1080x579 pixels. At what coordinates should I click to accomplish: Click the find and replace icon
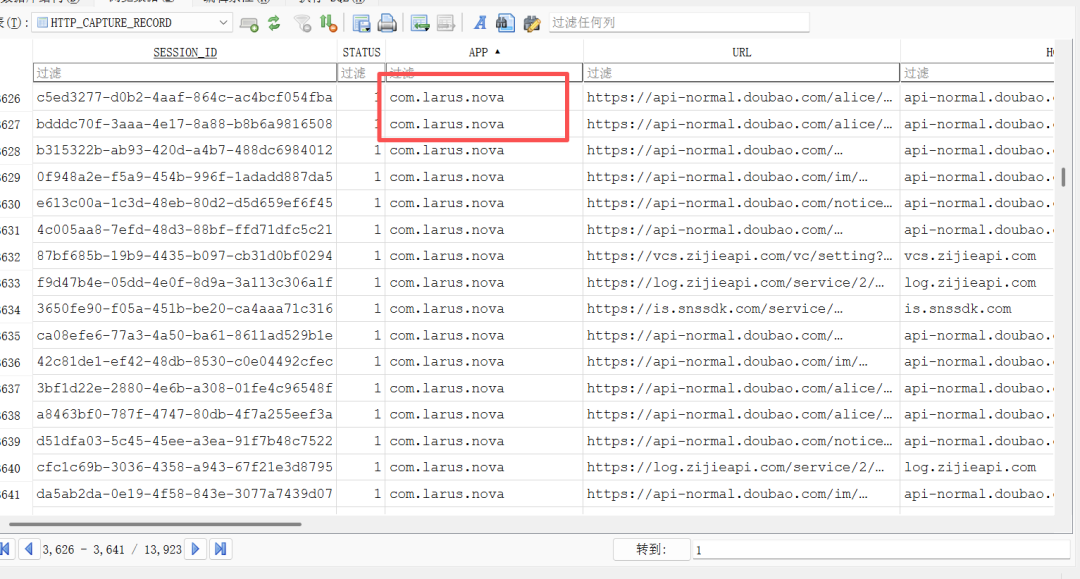(532, 23)
